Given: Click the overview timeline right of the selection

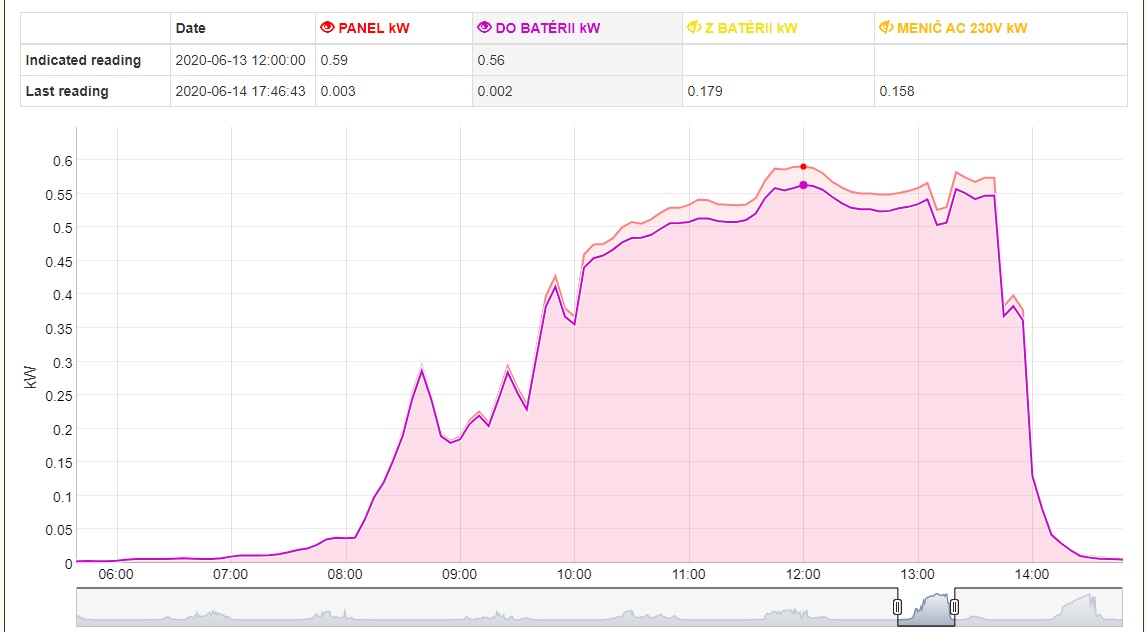Looking at the screenshot, I should pyautogui.click(x=1040, y=607).
